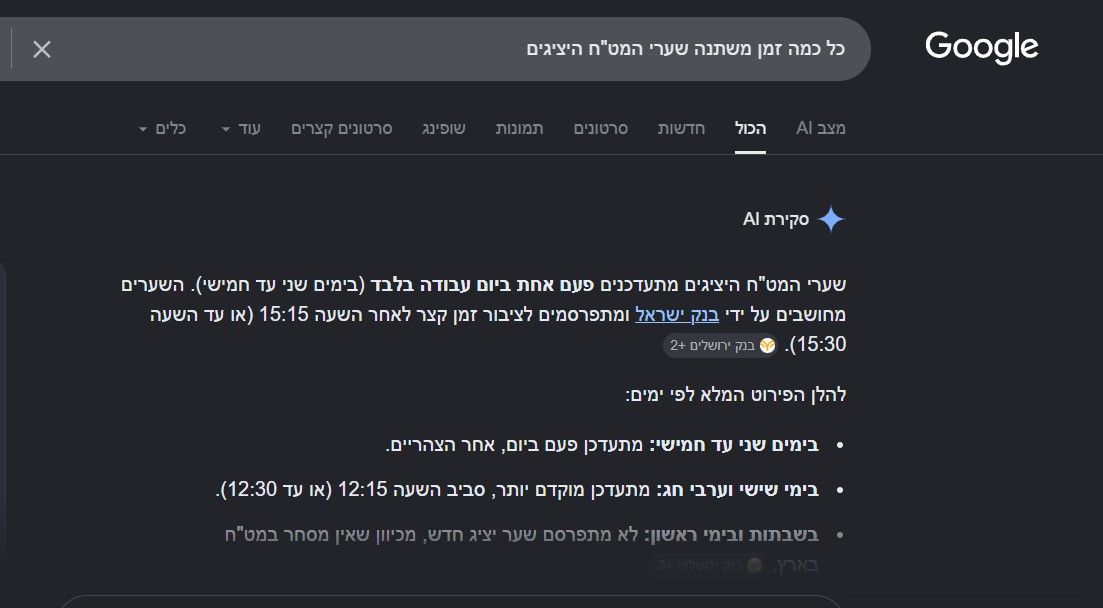Open the סרטונים tab
The image size is (1103, 608).
tap(601, 128)
